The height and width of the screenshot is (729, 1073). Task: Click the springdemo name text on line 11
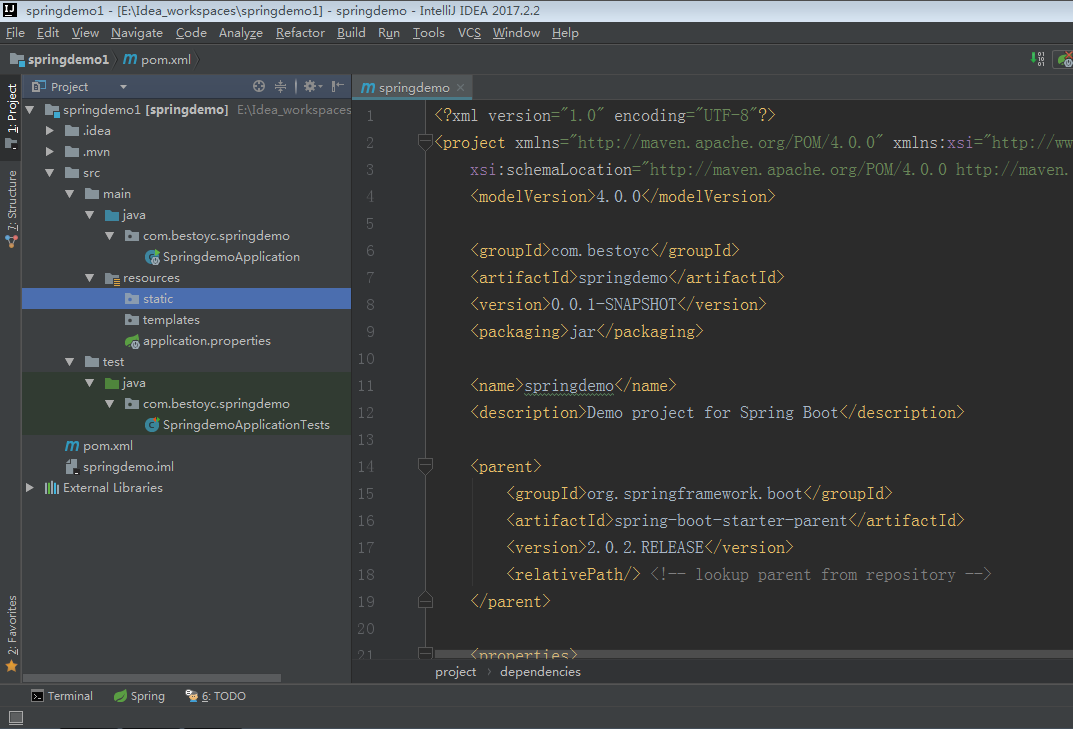[x=569, y=386]
